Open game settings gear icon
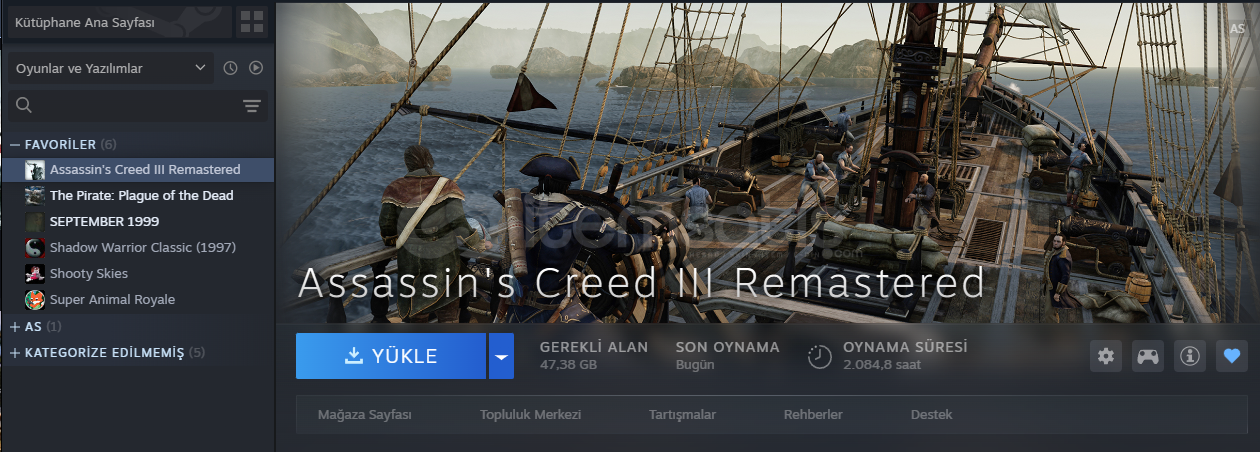The height and width of the screenshot is (452, 1260). [x=1105, y=356]
